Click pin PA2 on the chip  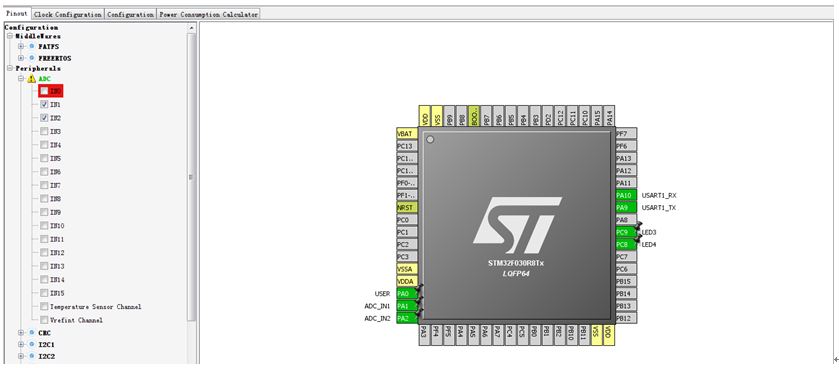(x=407, y=318)
